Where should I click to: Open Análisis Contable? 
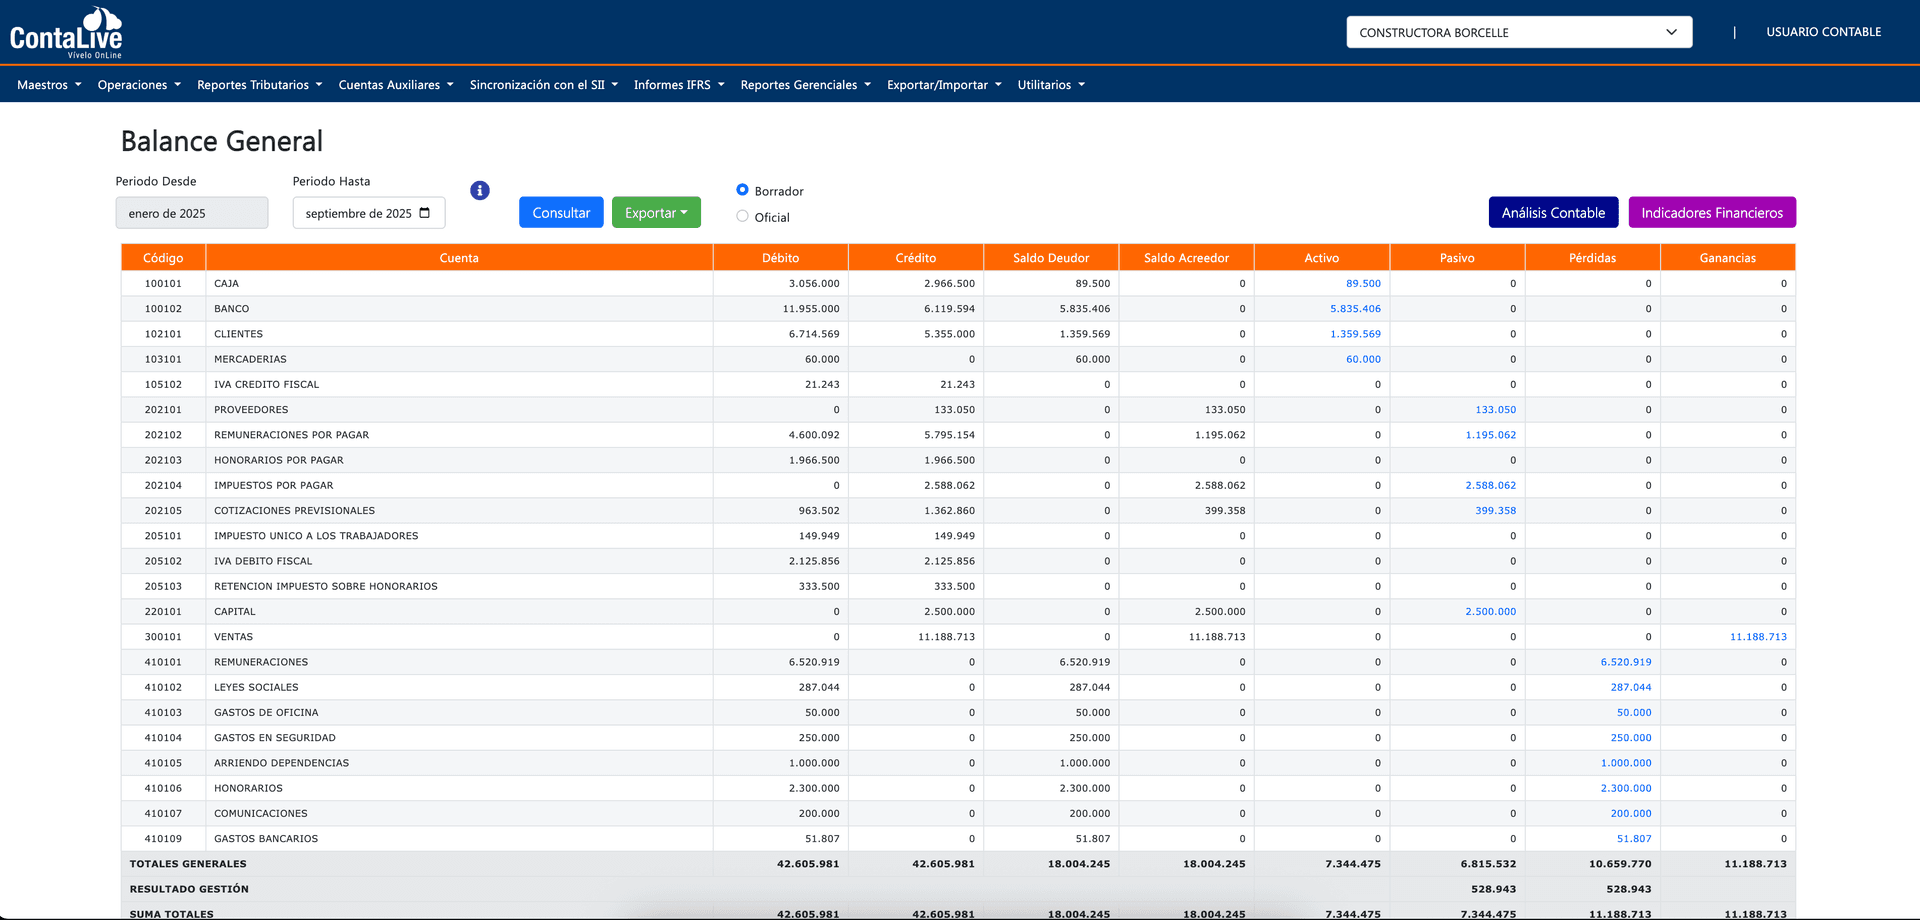tap(1552, 212)
